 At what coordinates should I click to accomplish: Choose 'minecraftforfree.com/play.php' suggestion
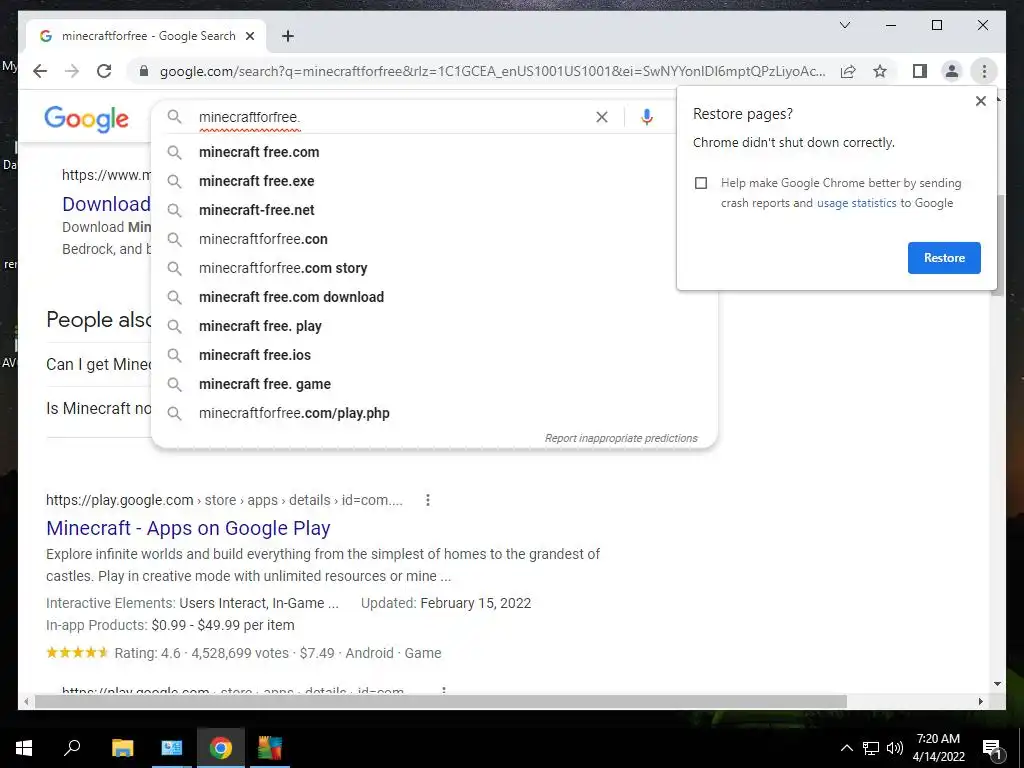pyautogui.click(x=434, y=413)
